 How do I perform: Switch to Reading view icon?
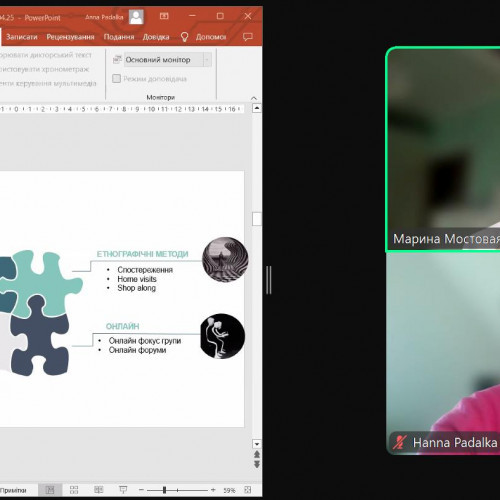pyautogui.click(x=99, y=490)
